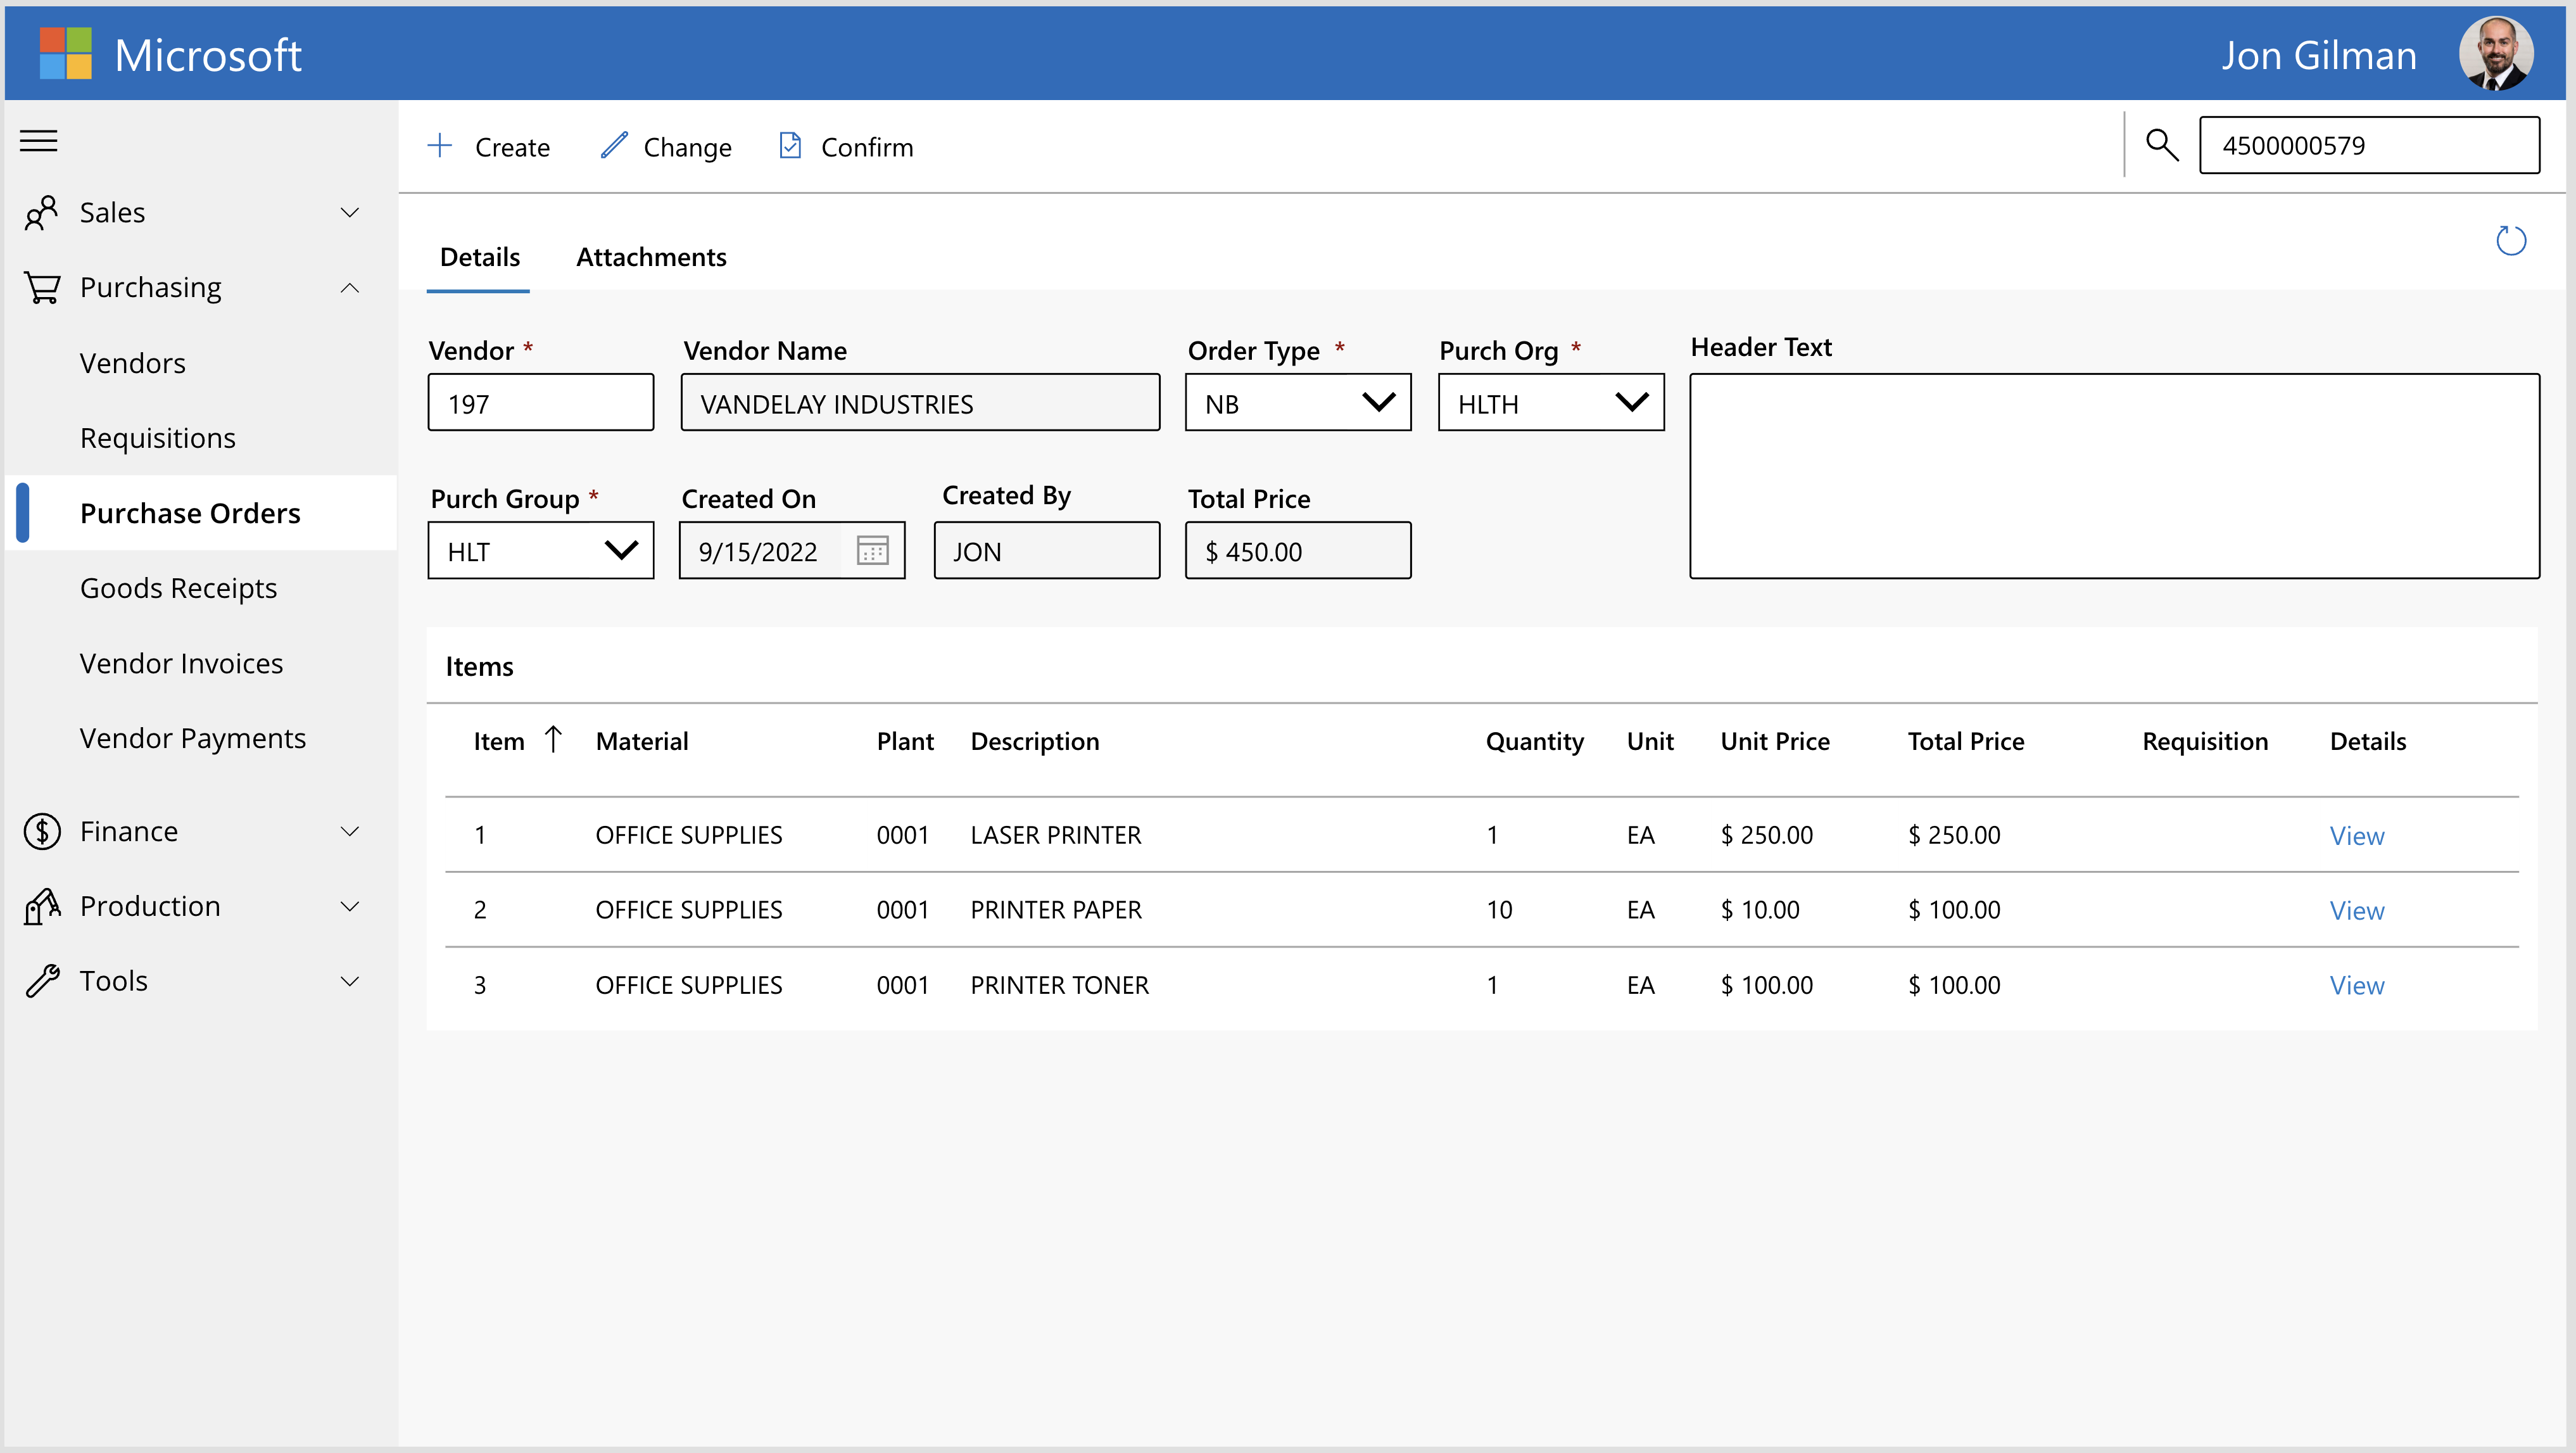Image resolution: width=2576 pixels, height=1453 pixels.
Task: Click the search magnifier icon
Action: point(2162,145)
